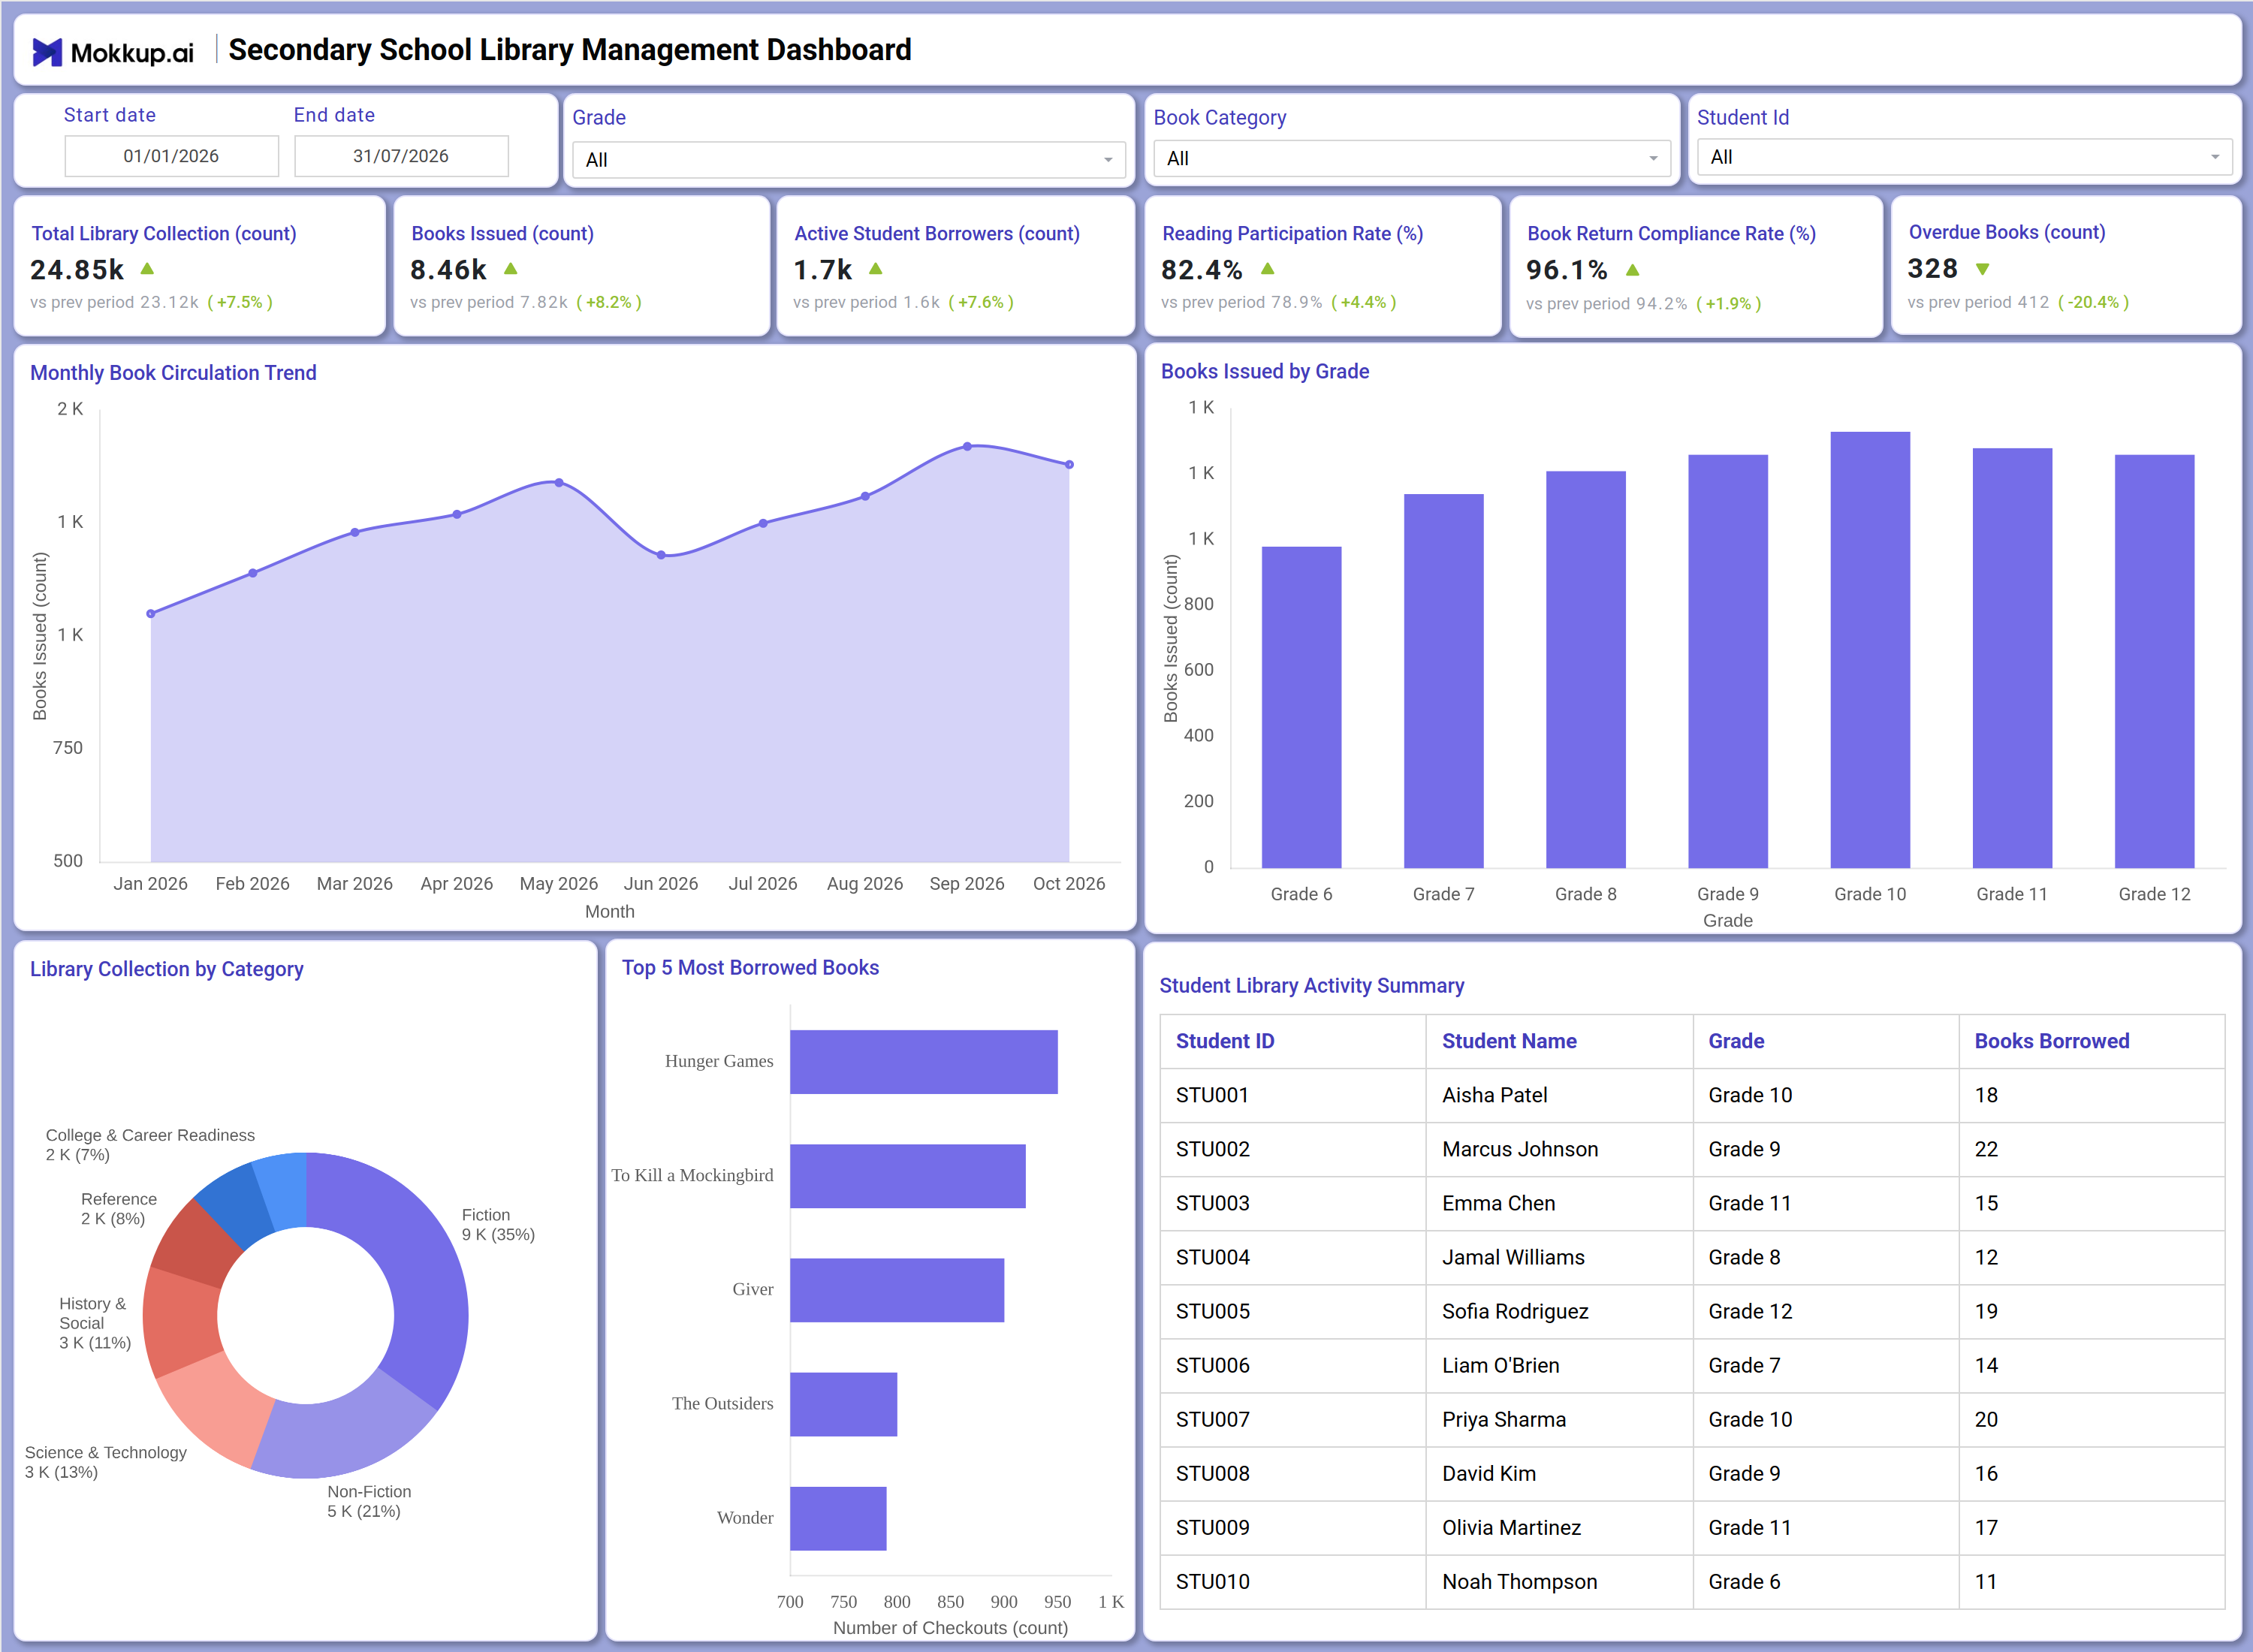
Task: Click the Jamal Williams cell
Action: (1559, 1257)
